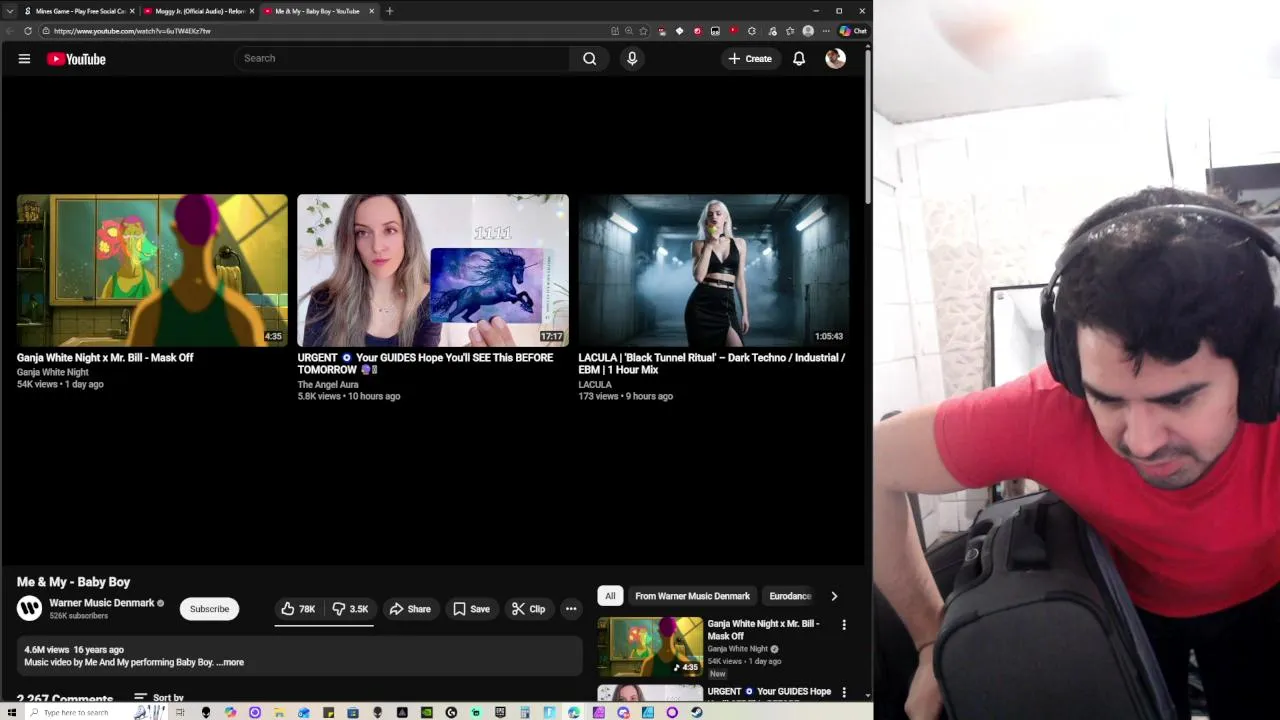Dislike the video with thumbs-down 3.5K
This screenshot has height=720, width=1280.
coord(350,609)
